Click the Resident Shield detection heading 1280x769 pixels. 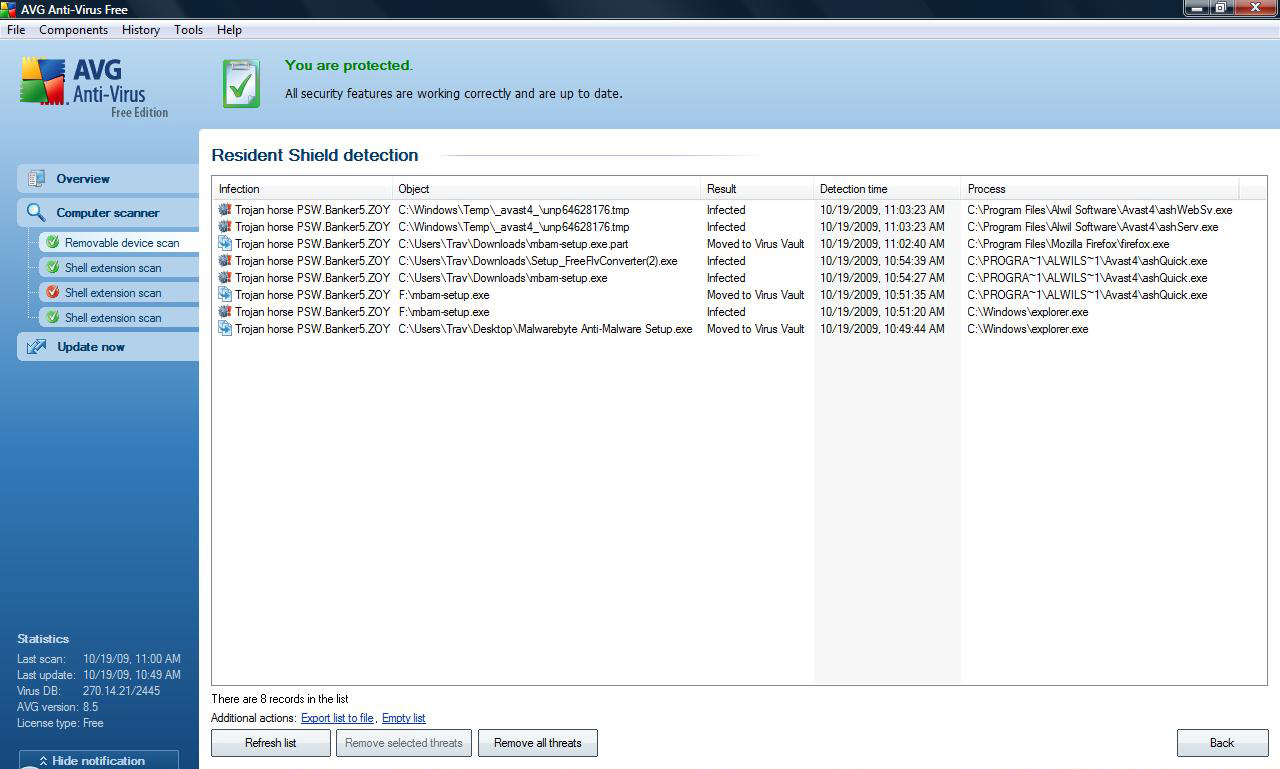tap(315, 155)
